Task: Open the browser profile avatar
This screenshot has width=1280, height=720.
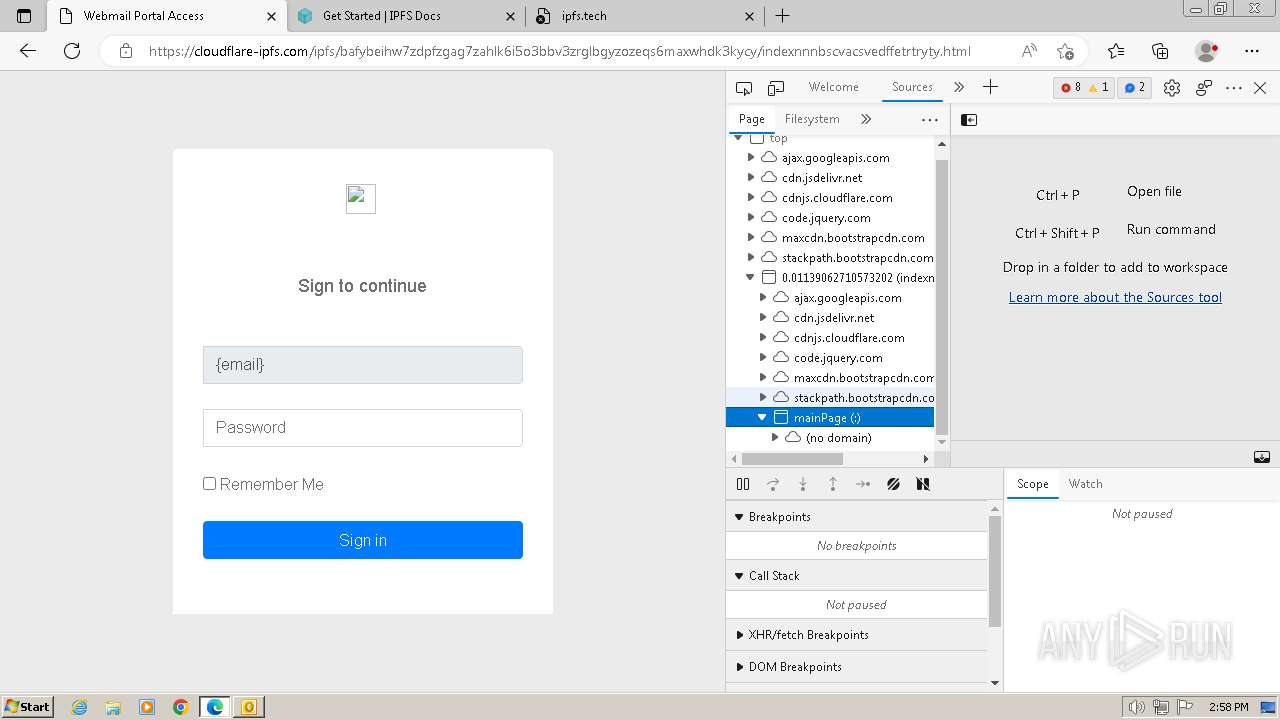Action: (x=1207, y=51)
